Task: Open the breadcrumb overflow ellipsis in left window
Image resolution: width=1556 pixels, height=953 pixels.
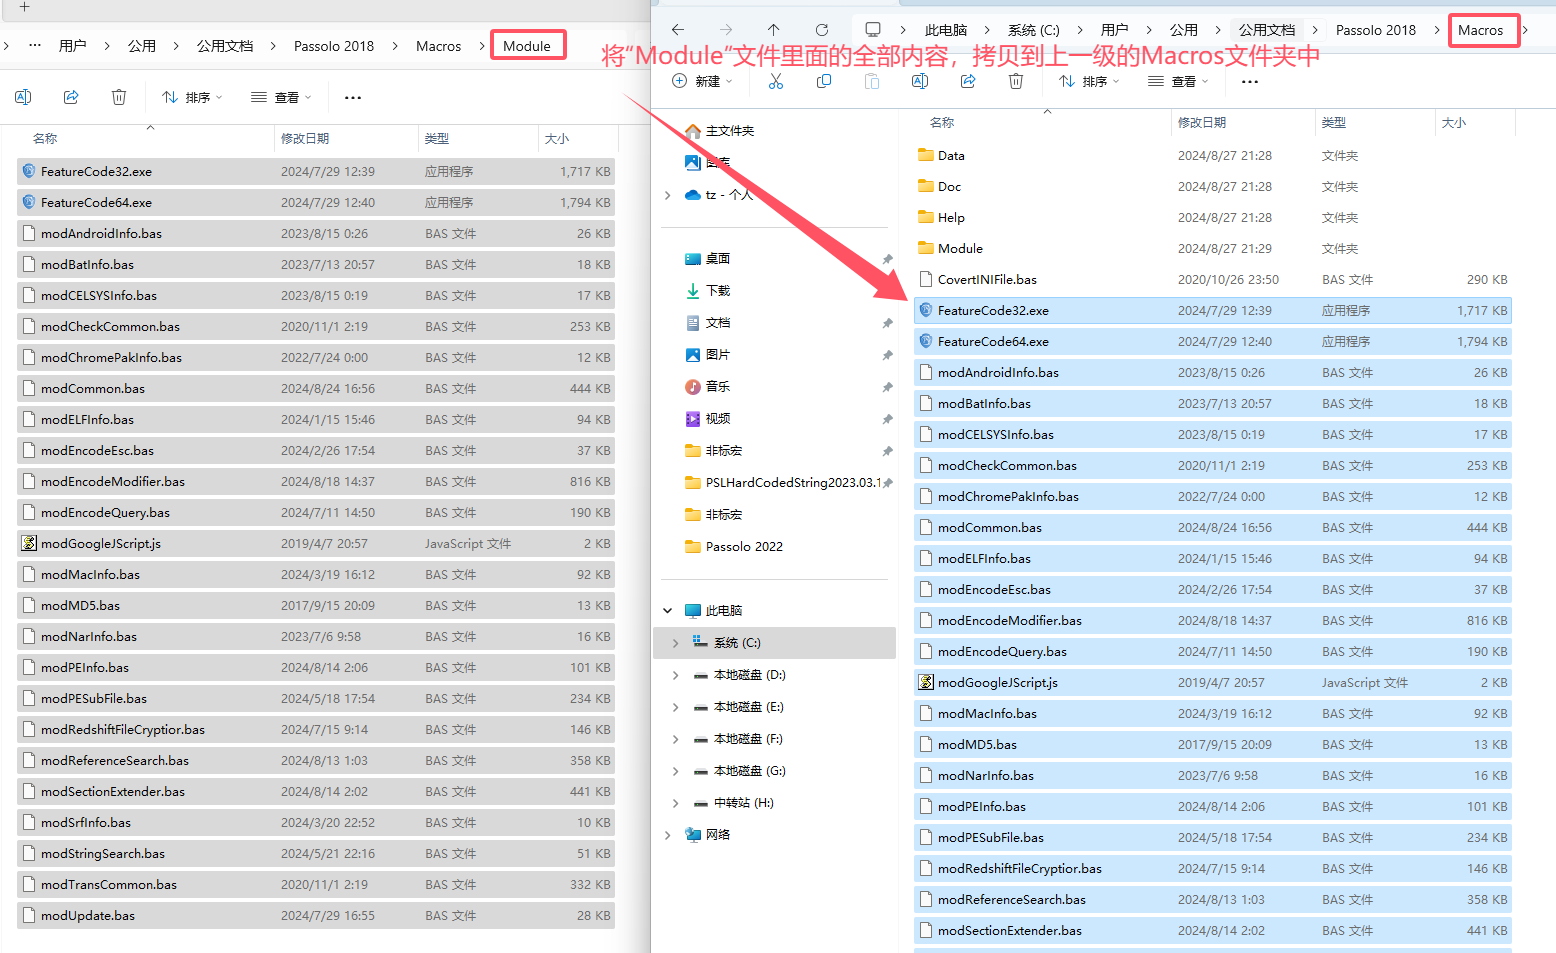Action: click(35, 46)
